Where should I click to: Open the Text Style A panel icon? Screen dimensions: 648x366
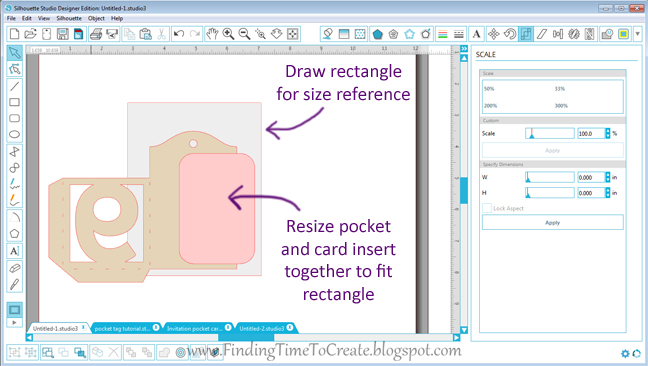476,34
